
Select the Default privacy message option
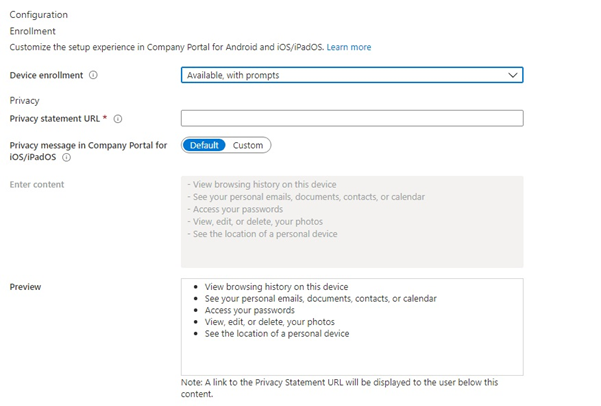[x=204, y=145]
